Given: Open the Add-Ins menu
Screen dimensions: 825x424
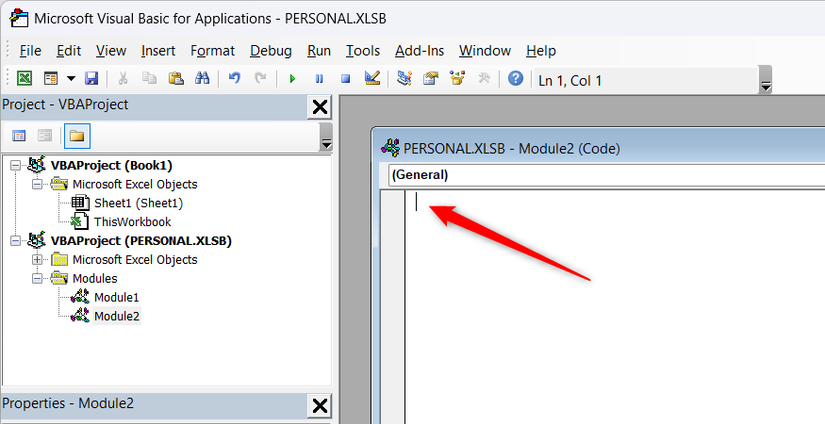Looking at the screenshot, I should pos(419,51).
